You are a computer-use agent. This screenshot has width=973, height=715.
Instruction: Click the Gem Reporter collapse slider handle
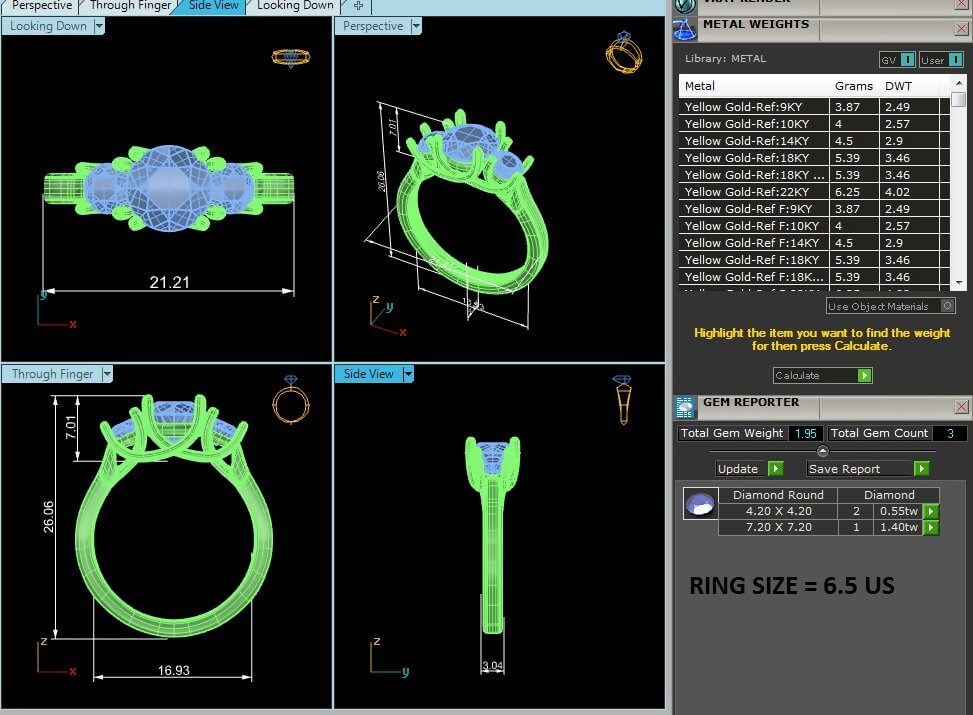pos(822,451)
